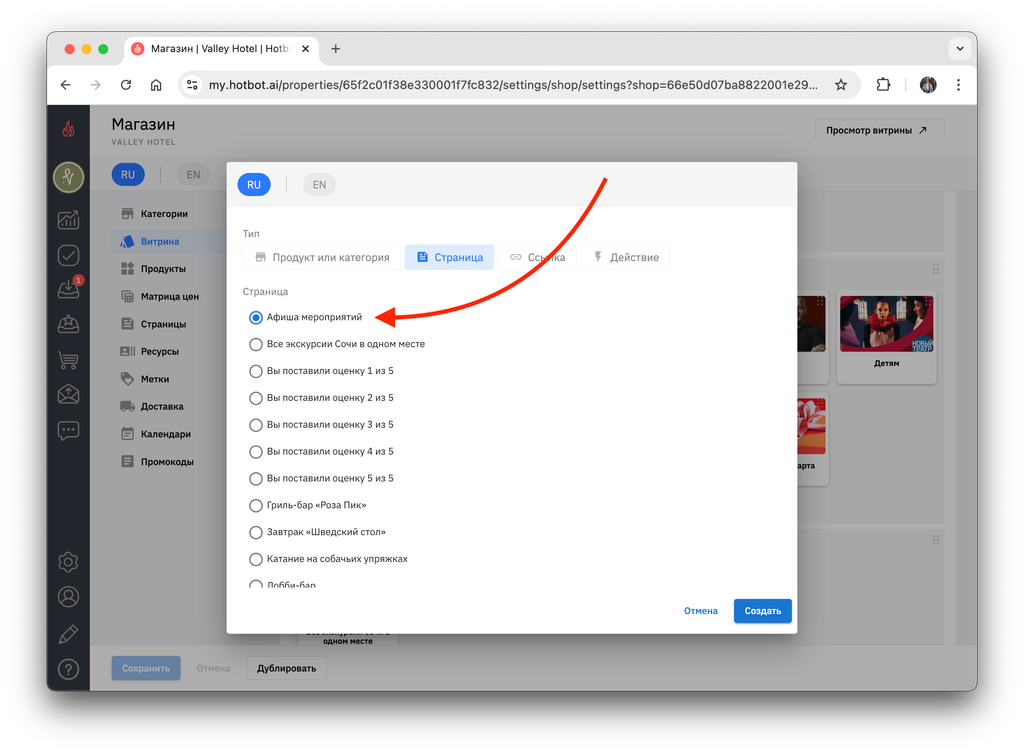Open the checkmark tasks icon in the sidebar
1024x753 pixels.
coord(68,255)
